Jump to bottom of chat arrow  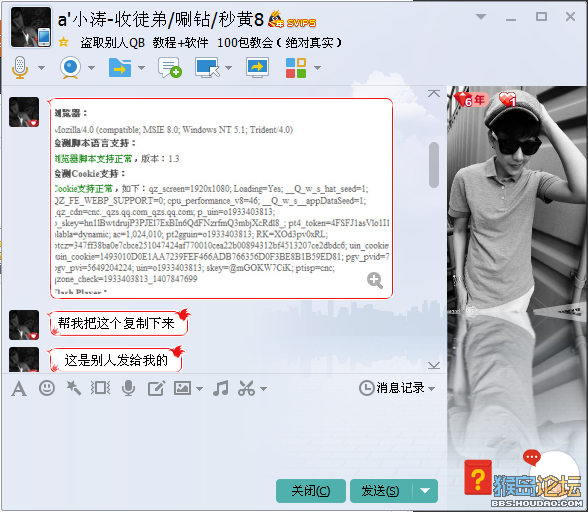[434, 365]
